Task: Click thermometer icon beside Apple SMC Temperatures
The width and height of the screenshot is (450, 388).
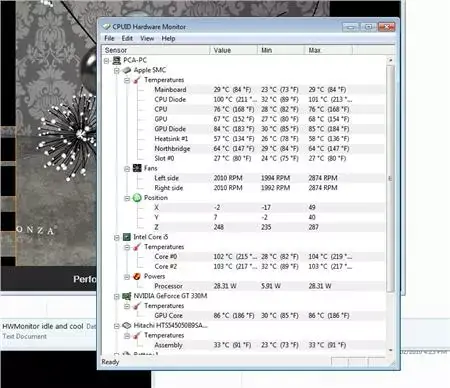Action: click(x=137, y=80)
